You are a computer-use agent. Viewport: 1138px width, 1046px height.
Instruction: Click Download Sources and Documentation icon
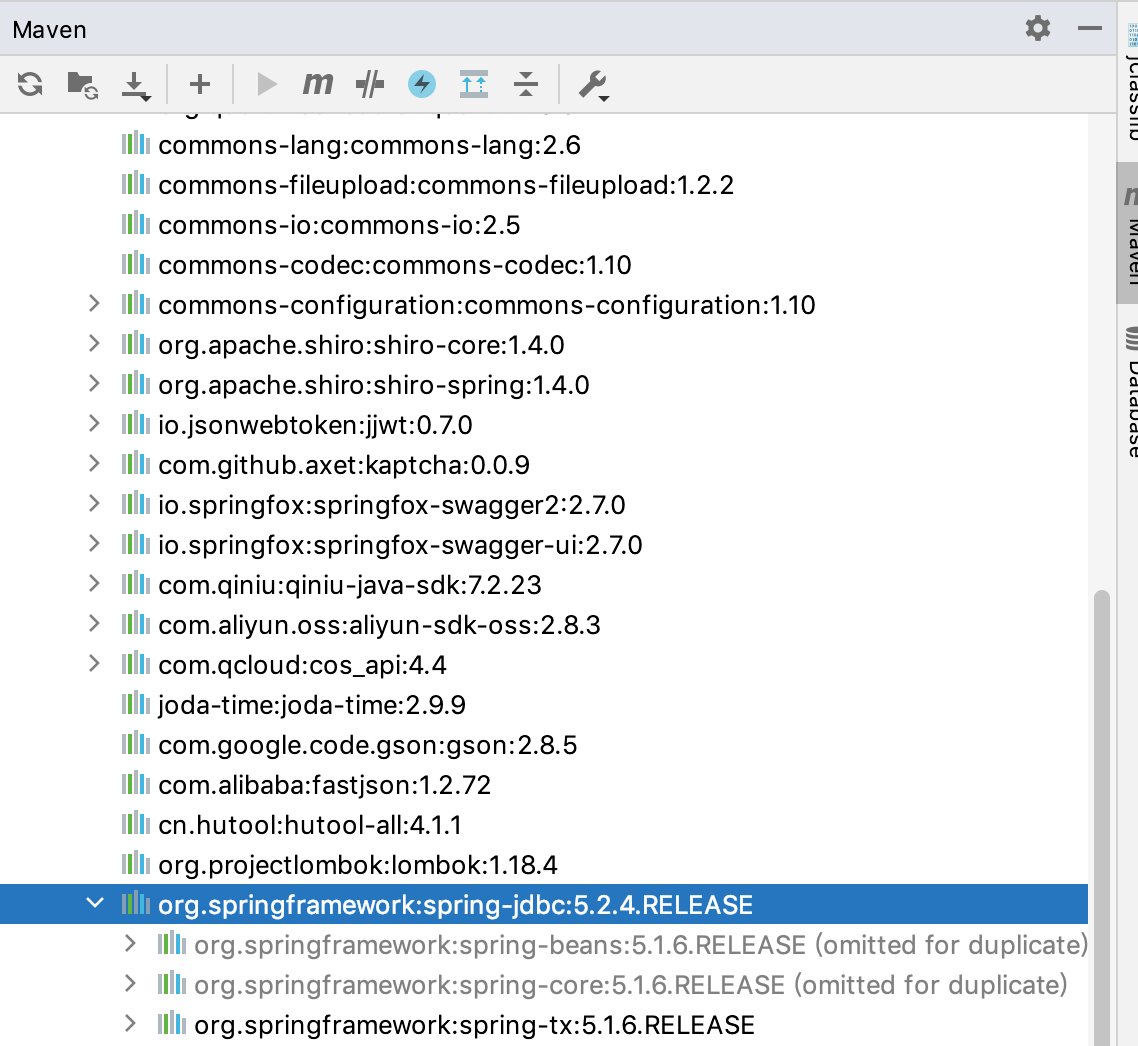tap(136, 86)
